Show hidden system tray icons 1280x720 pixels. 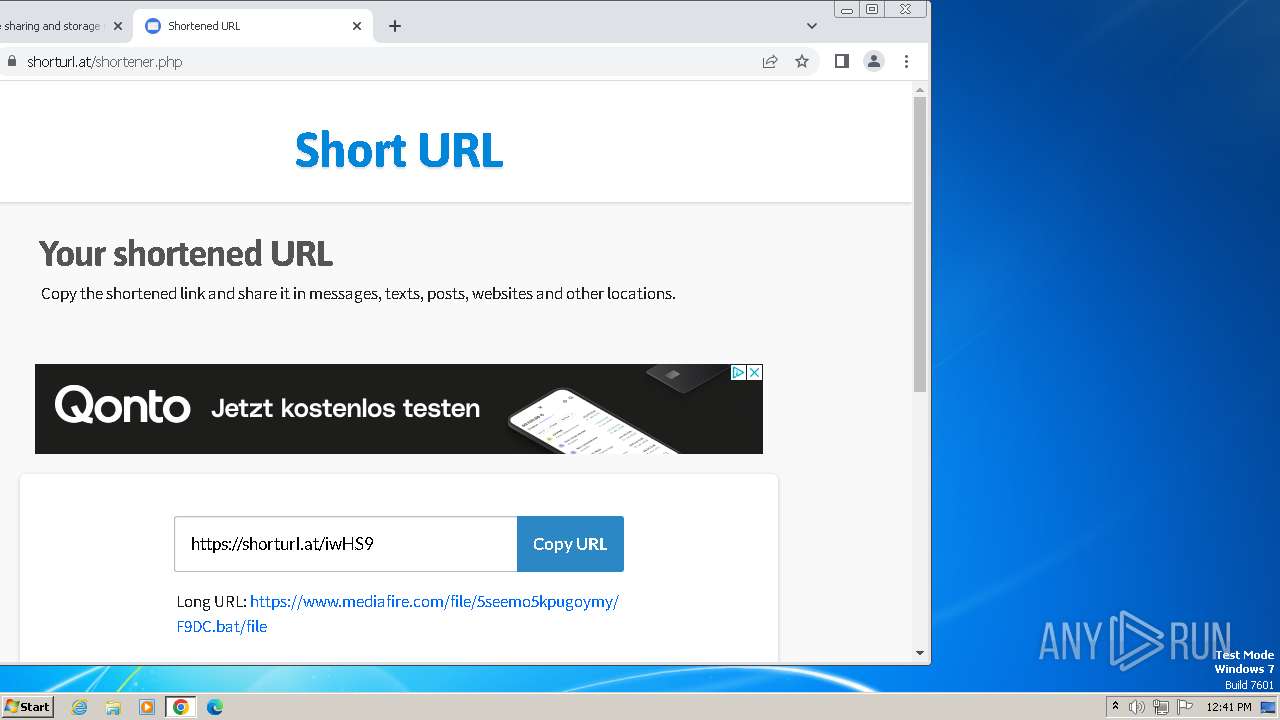1115,707
